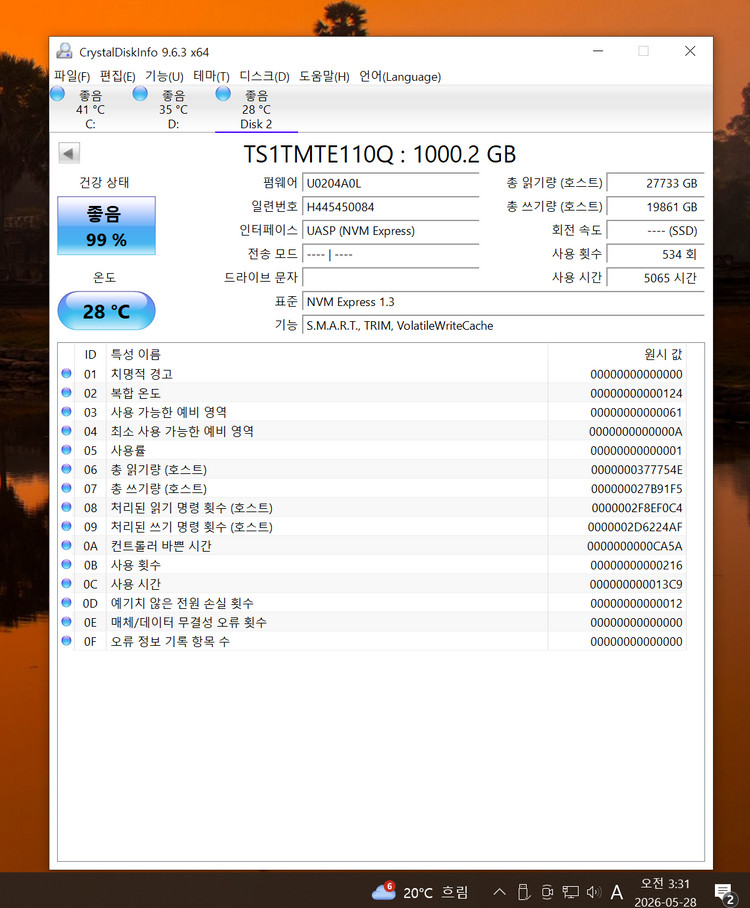
Task: Click raw value 000000027B91F5
Action: (x=636, y=489)
